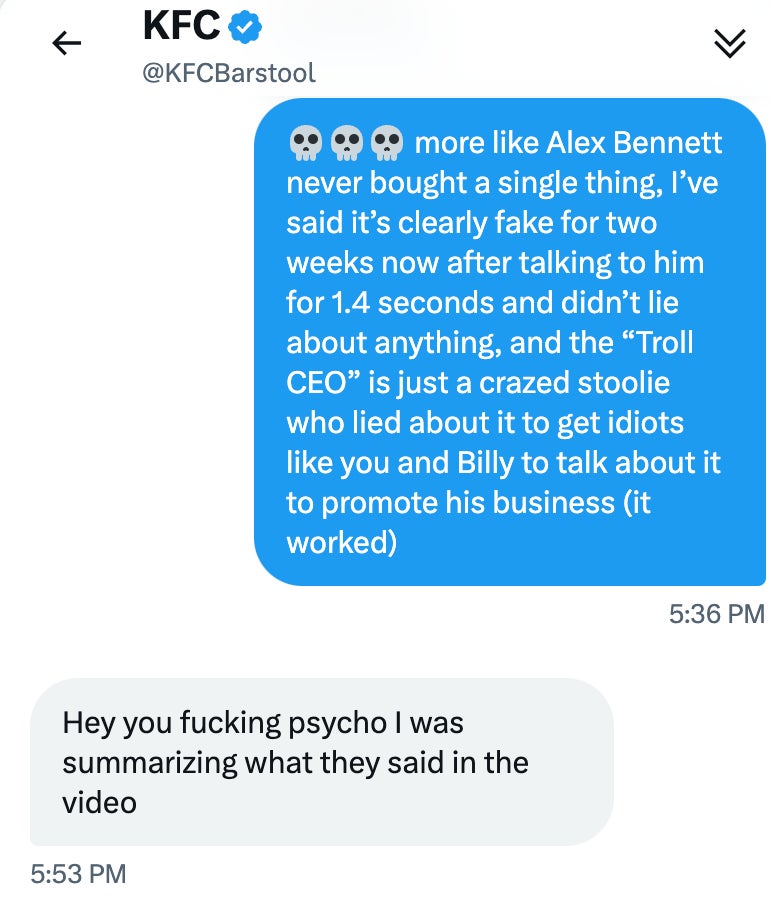Select the blue sent message bubble
The width and height of the screenshot is (770, 922).
(510, 342)
